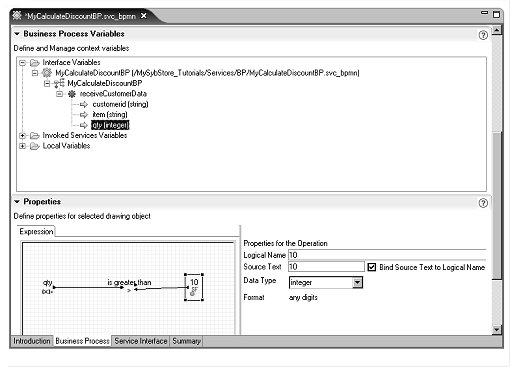510x367 pixels.
Task: Click the arrow icon beside customerid (string)
Action: (x=84, y=104)
